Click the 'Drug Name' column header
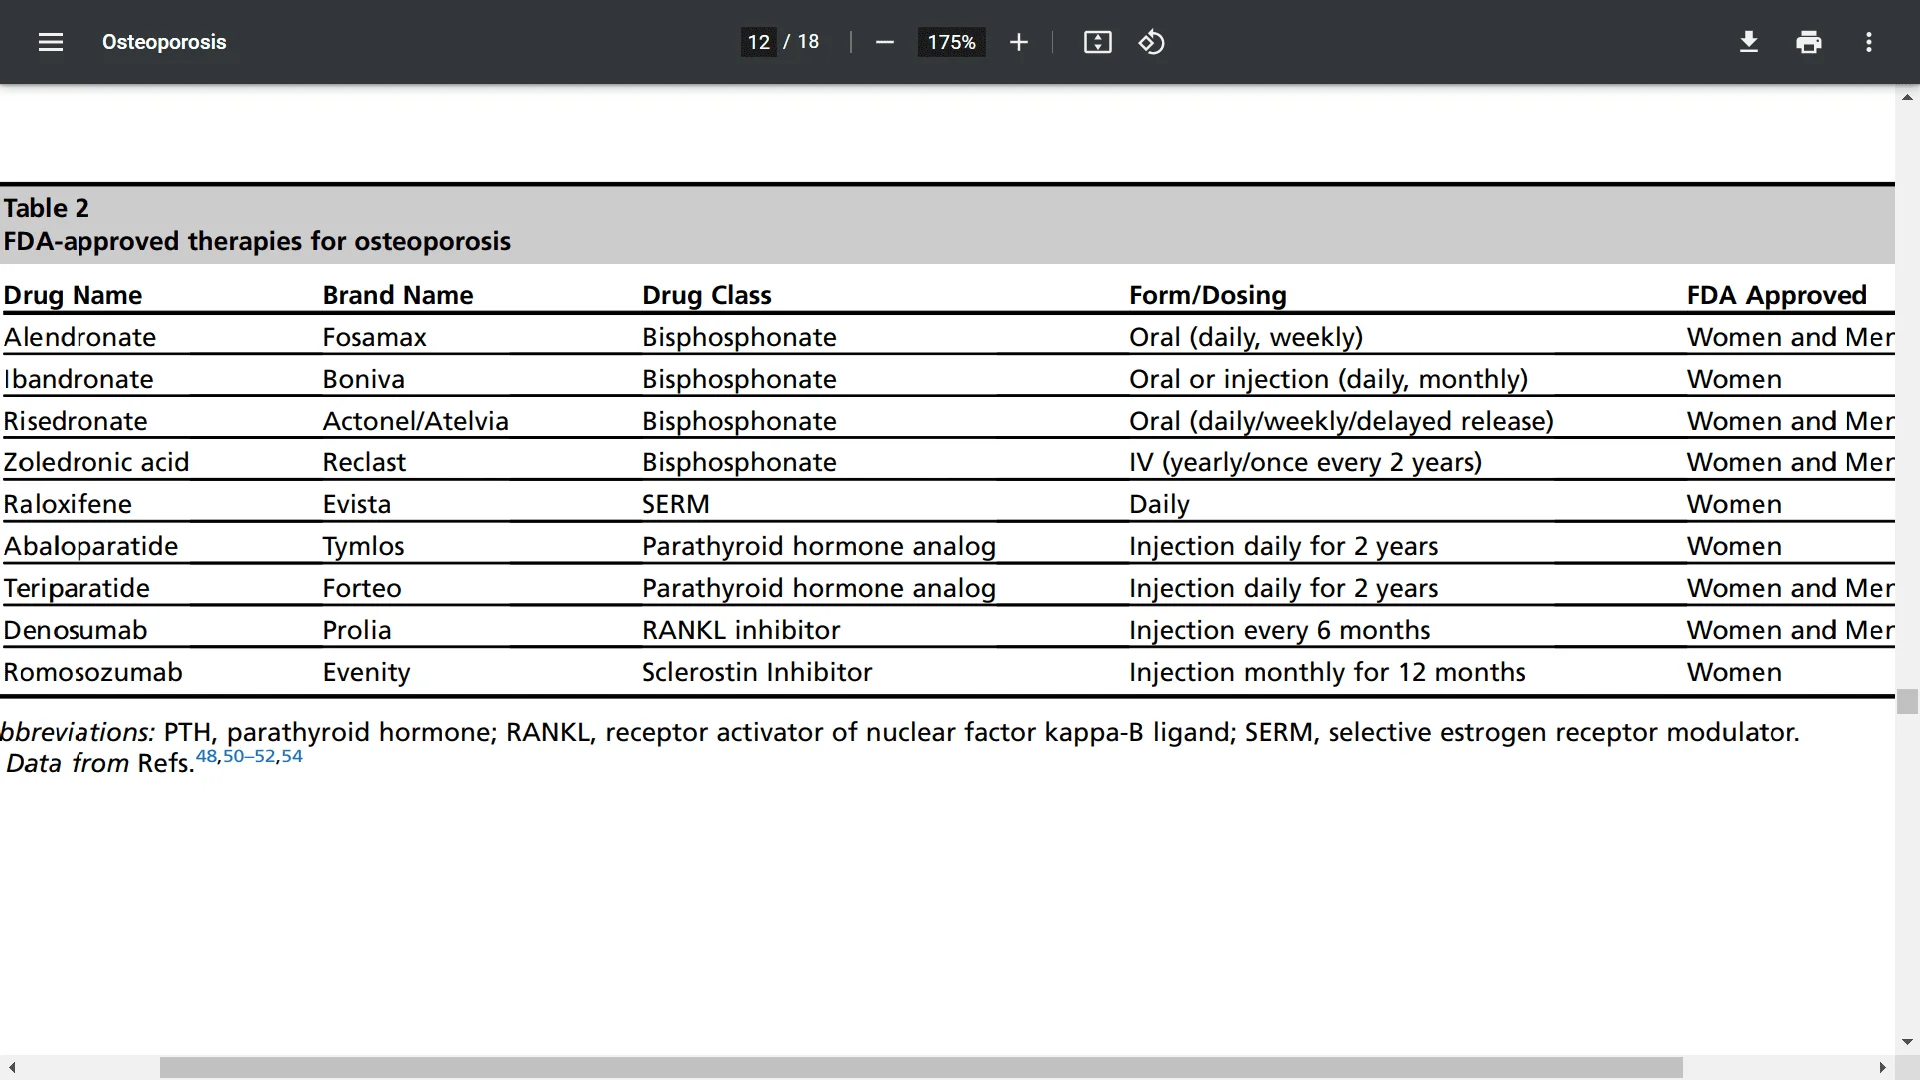This screenshot has width=1920, height=1080. click(x=73, y=295)
